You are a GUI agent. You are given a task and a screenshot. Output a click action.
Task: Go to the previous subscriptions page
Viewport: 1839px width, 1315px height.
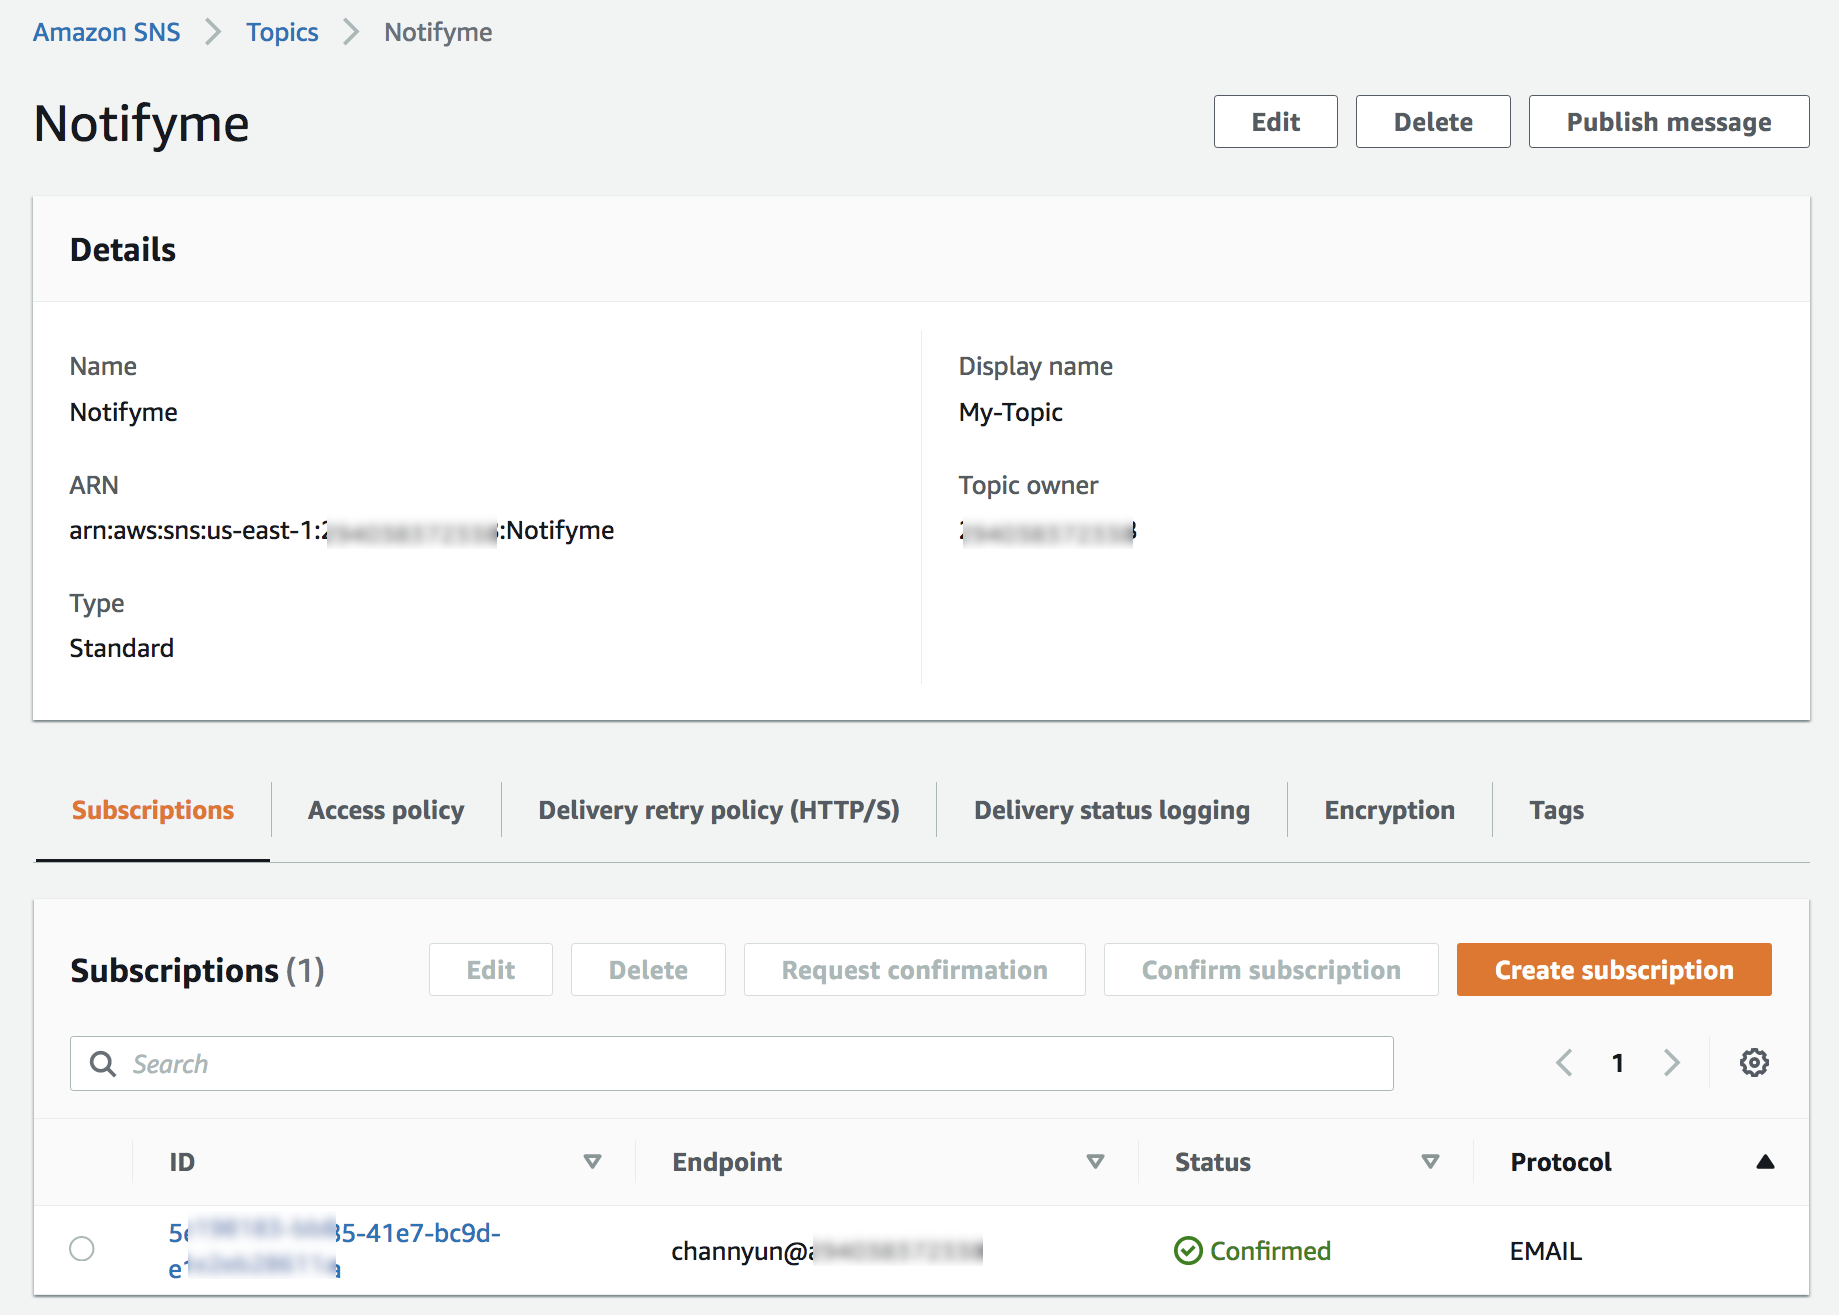tap(1565, 1062)
